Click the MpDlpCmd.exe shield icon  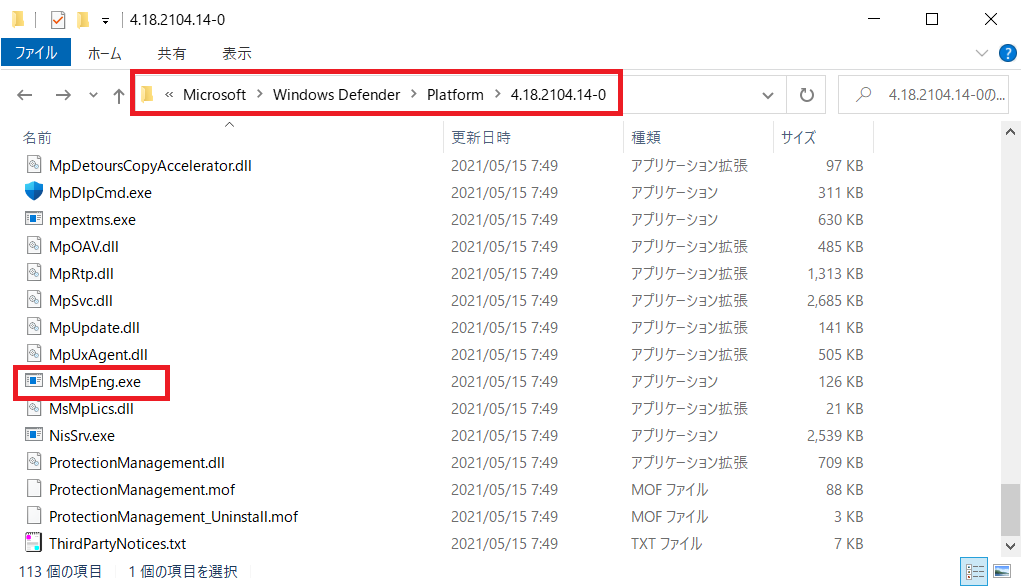click(34, 192)
